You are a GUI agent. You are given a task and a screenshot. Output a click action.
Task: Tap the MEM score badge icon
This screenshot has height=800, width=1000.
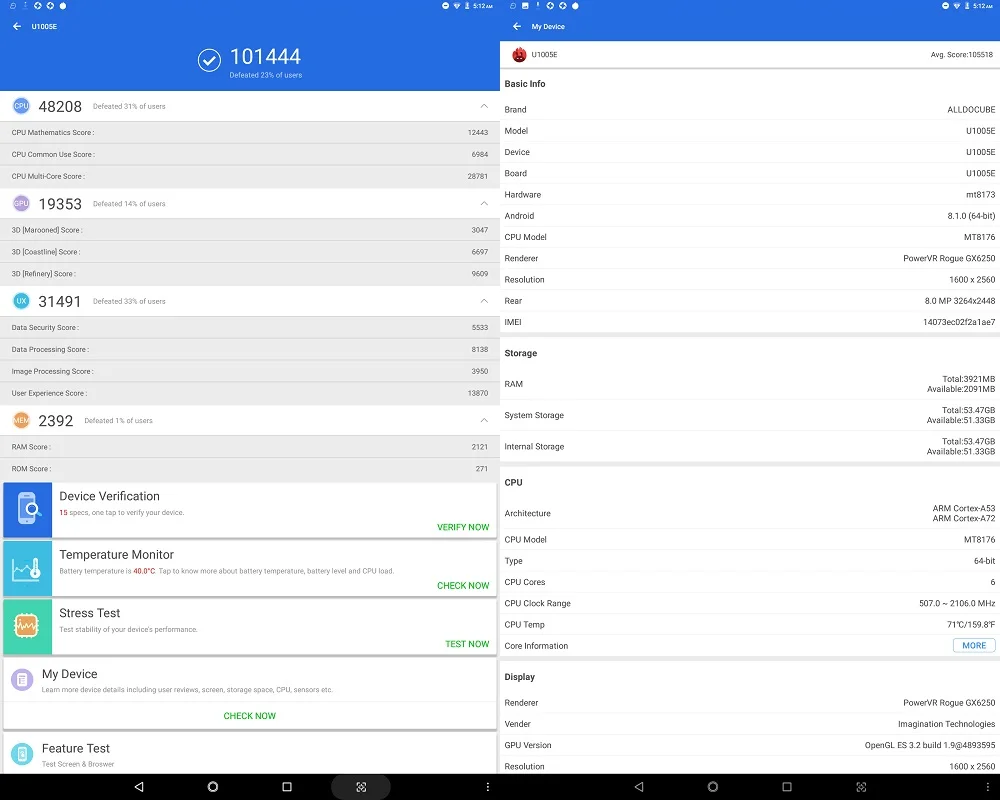(21, 420)
